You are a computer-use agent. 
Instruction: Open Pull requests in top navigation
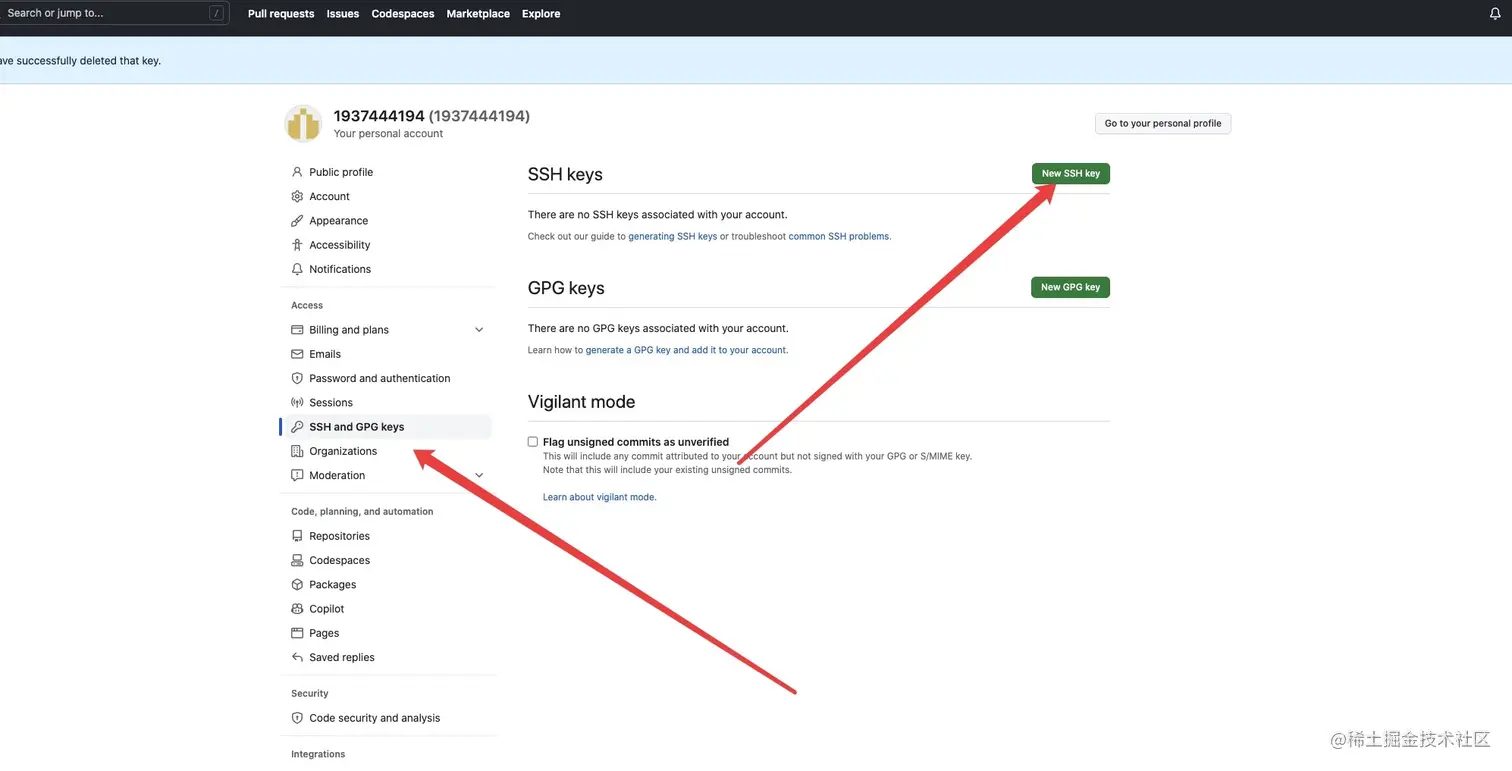[281, 14]
